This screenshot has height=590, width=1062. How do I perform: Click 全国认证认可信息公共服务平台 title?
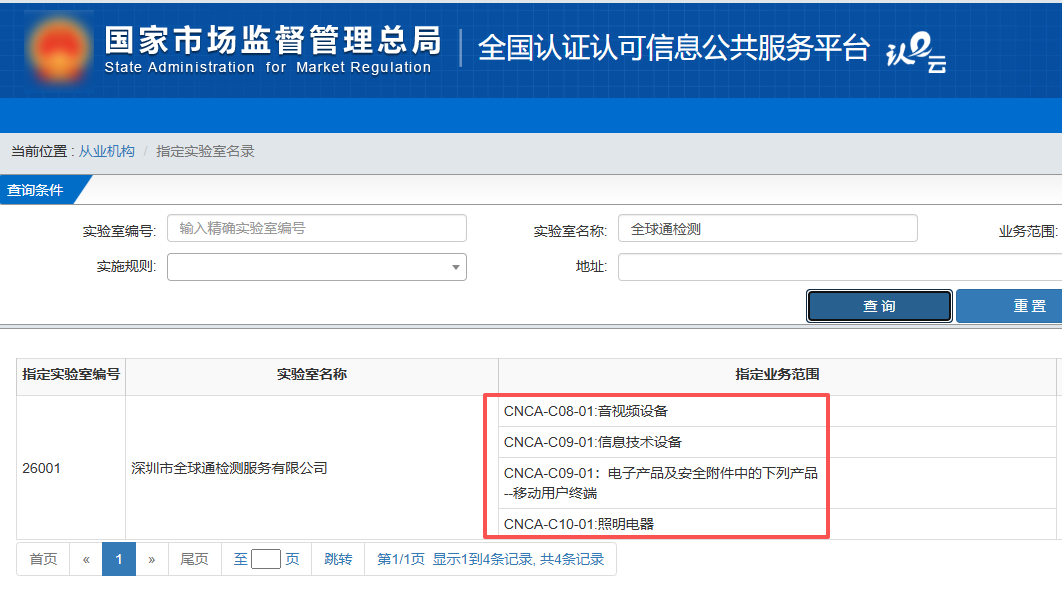[x=674, y=48]
